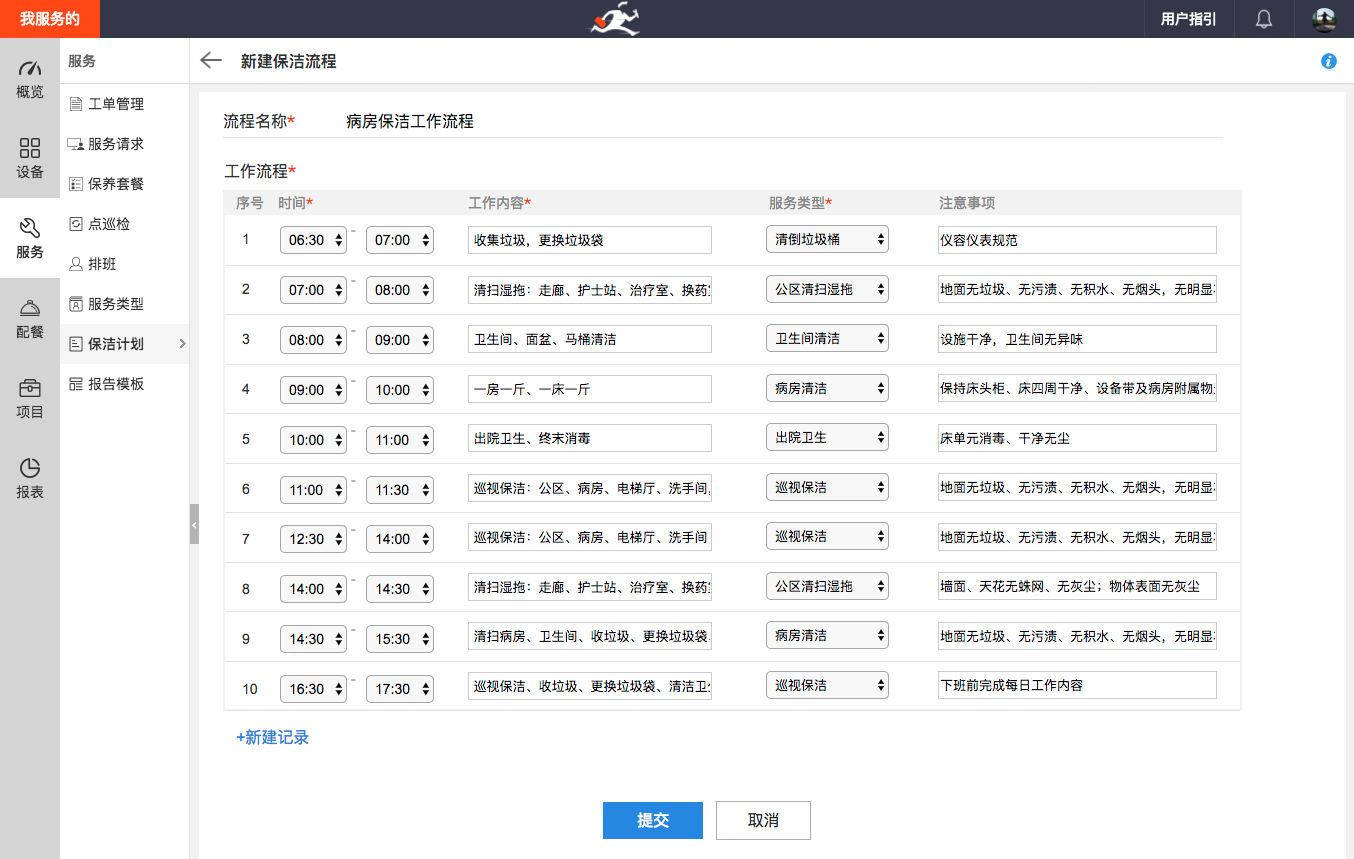Edit row 4 note 保持床头柜

1077,389
